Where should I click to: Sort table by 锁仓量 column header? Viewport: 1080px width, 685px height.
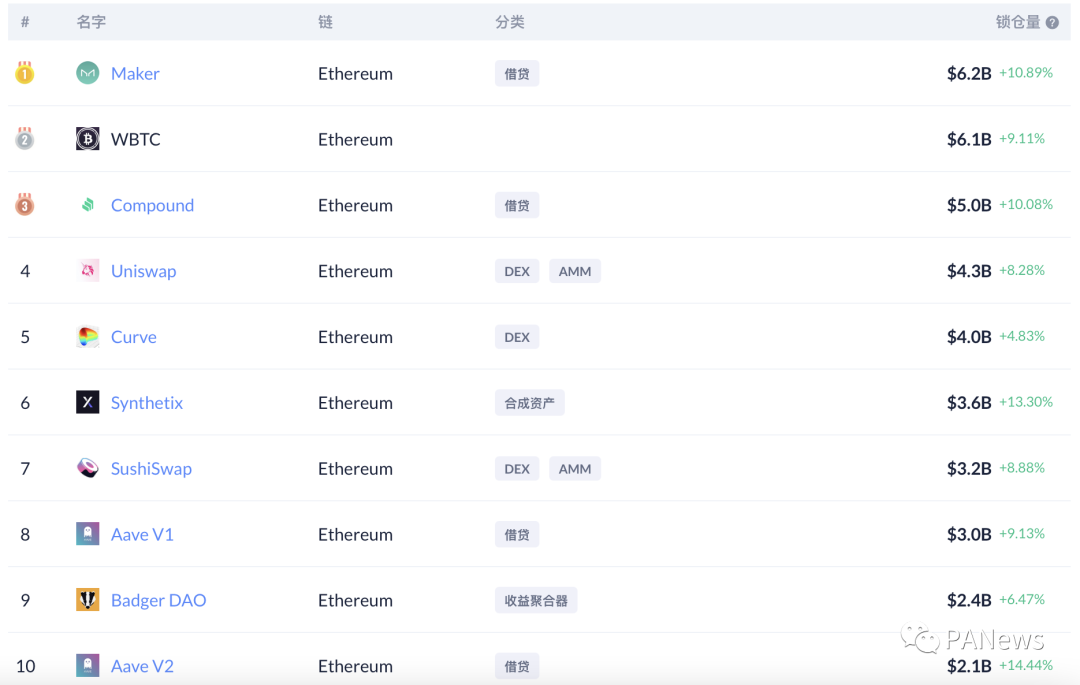[x=1018, y=22]
